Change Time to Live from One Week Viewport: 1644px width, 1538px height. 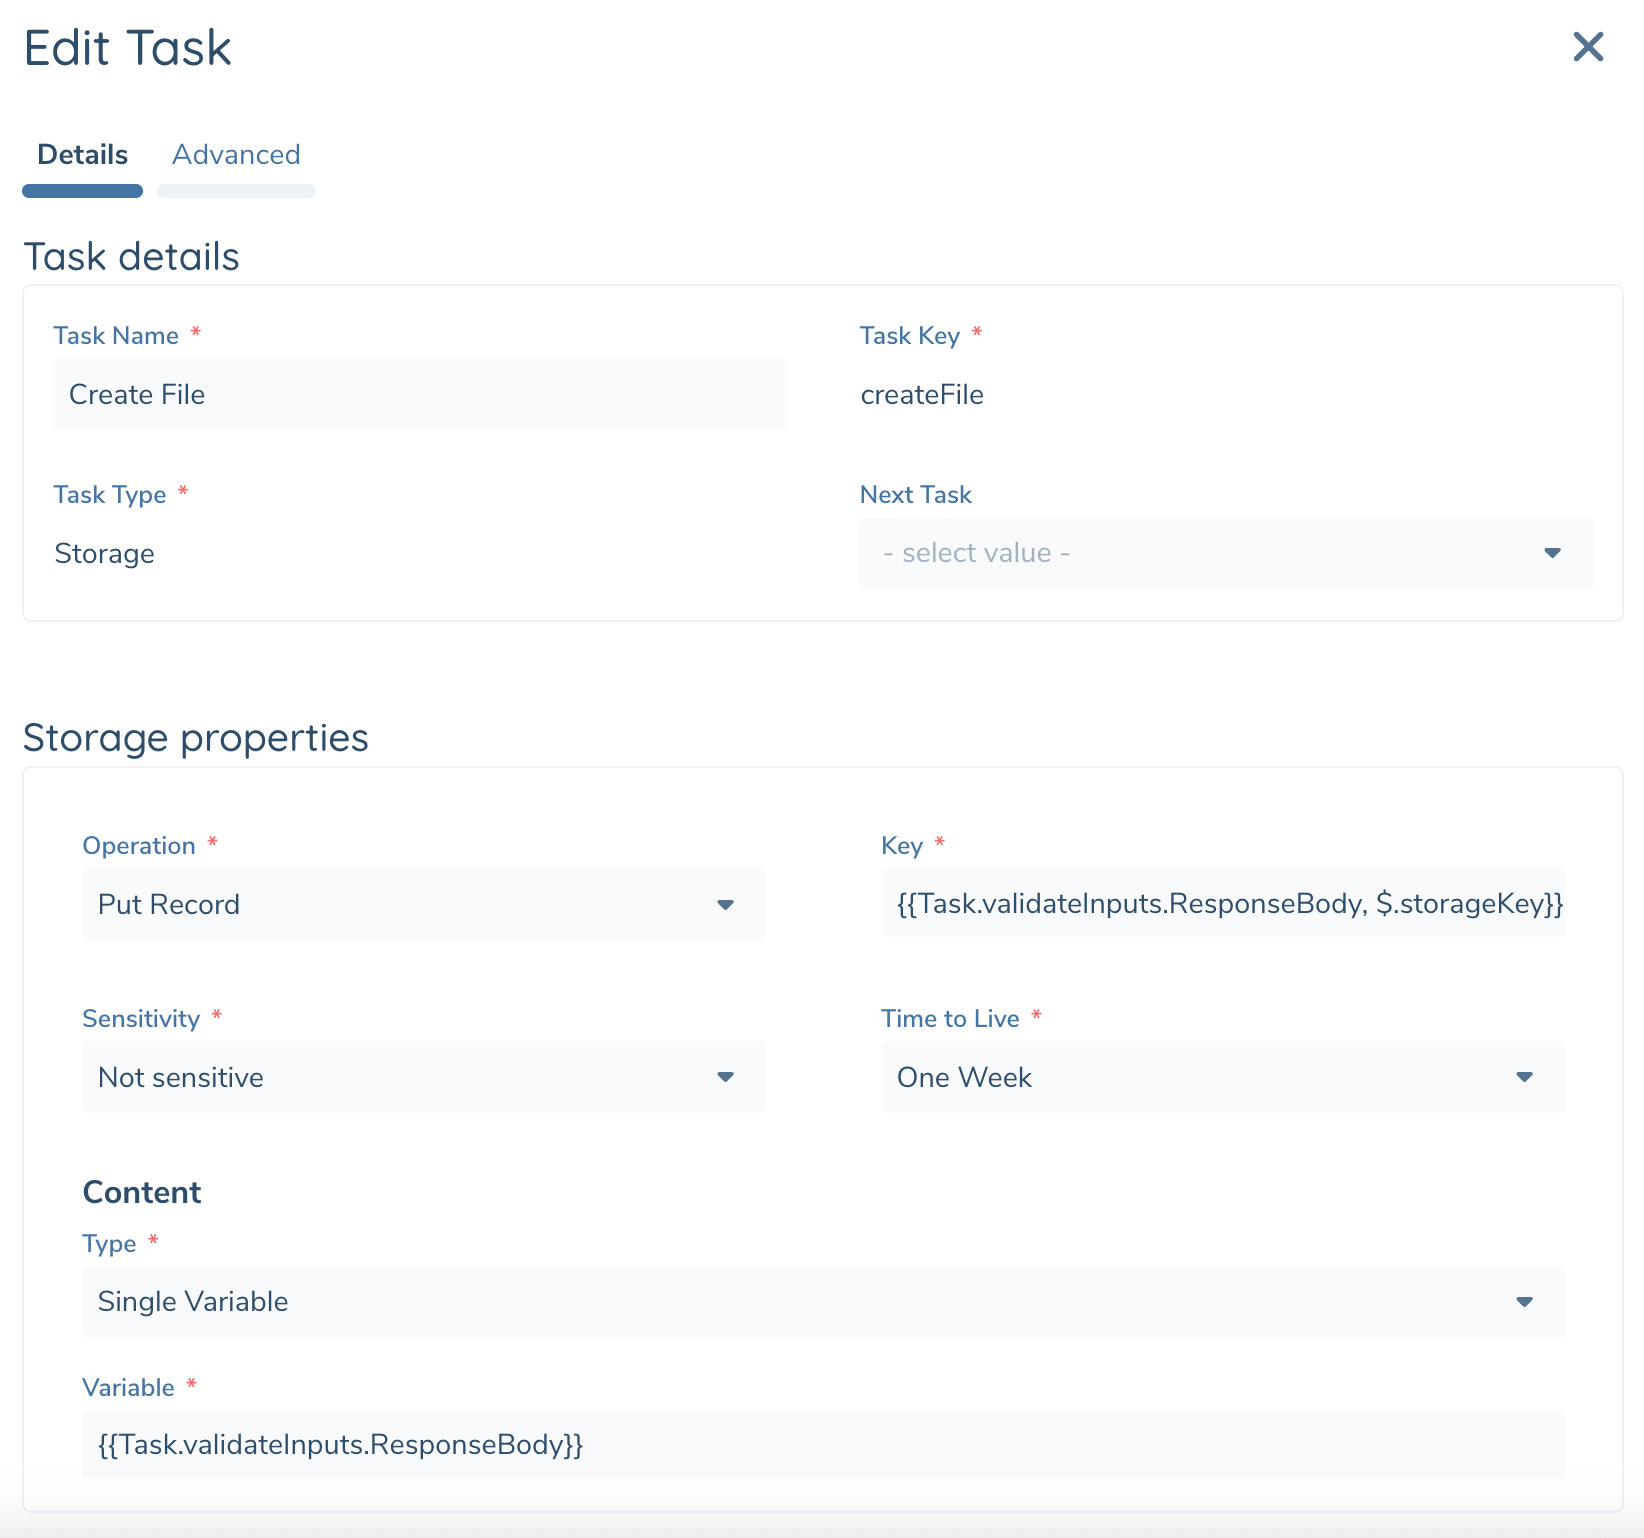click(x=1220, y=1078)
